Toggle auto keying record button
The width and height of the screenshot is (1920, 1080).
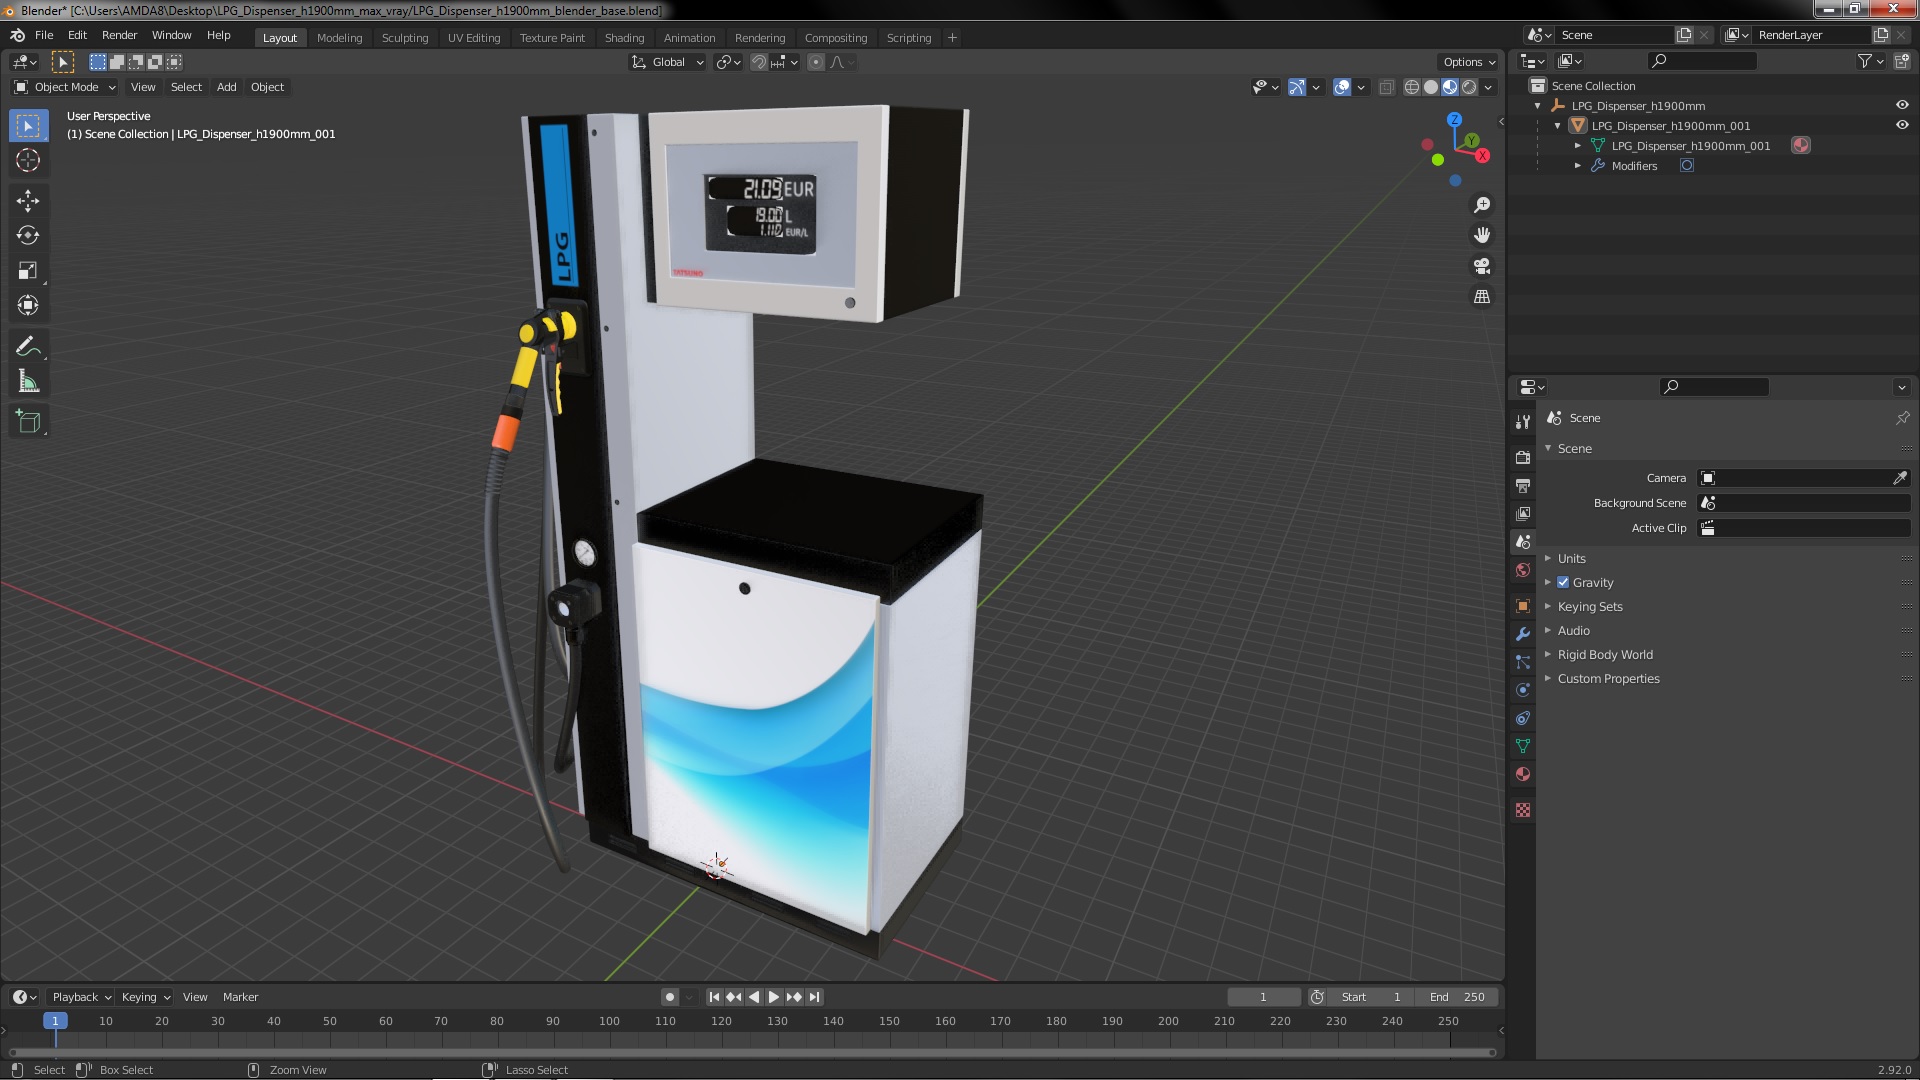point(670,997)
